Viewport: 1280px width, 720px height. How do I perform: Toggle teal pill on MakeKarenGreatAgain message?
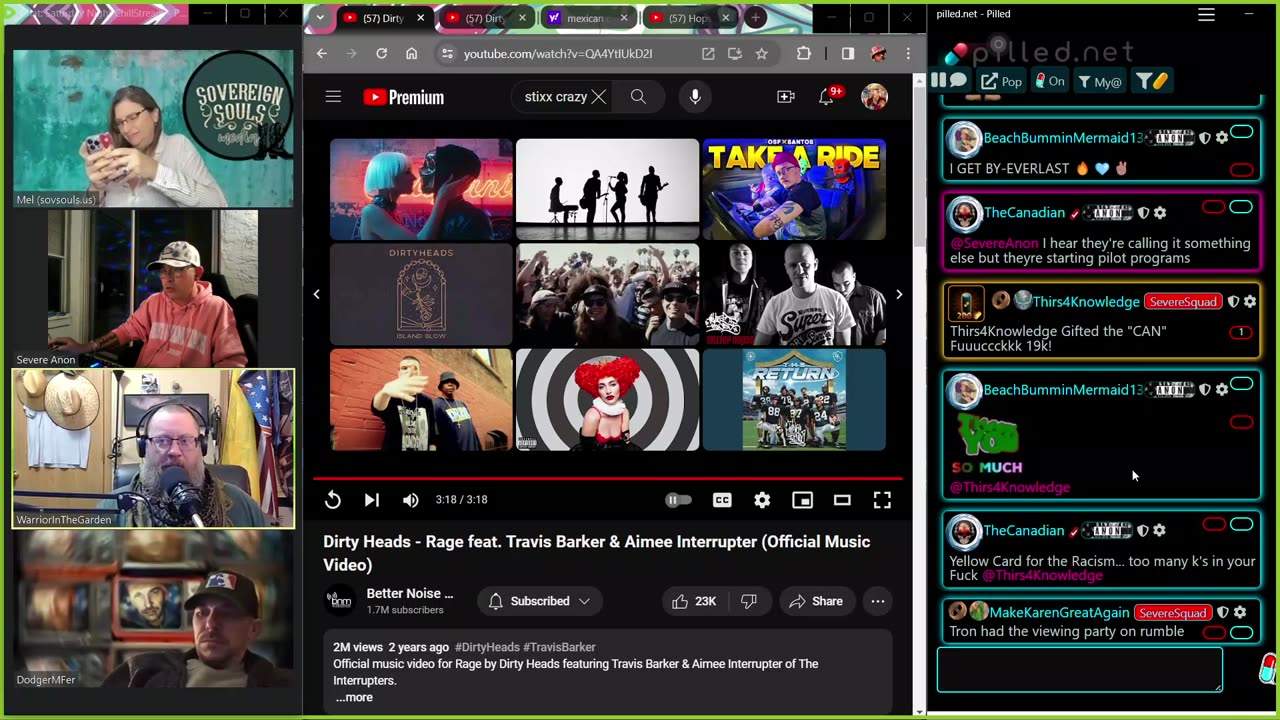click(1241, 632)
